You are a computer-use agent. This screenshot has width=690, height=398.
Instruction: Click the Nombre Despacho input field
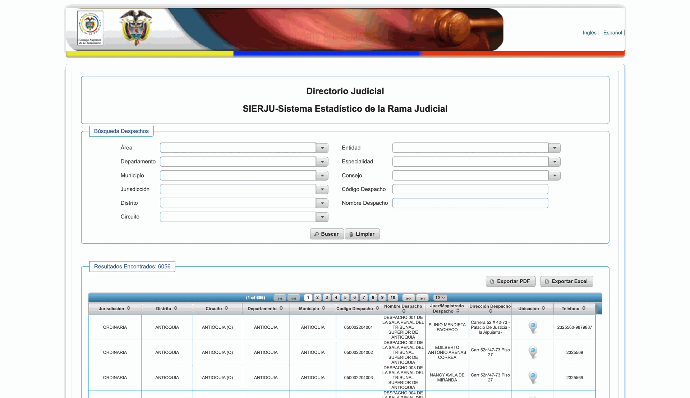tap(470, 203)
